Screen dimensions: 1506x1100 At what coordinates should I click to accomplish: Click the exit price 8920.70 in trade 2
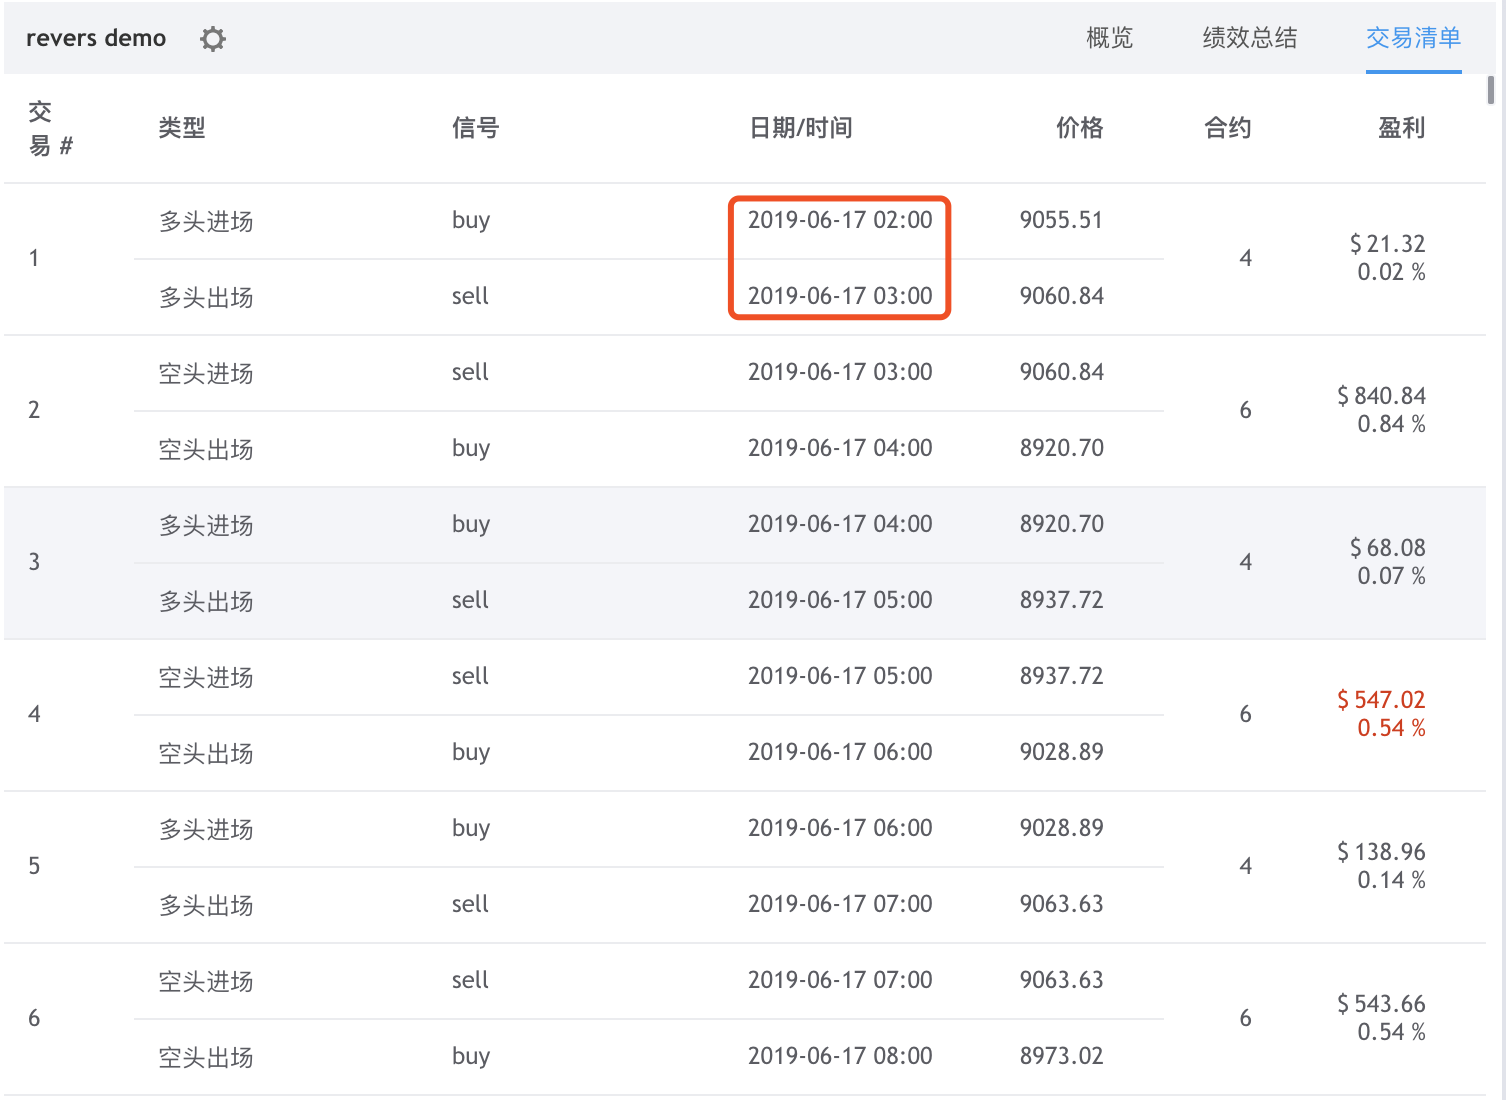(1062, 448)
